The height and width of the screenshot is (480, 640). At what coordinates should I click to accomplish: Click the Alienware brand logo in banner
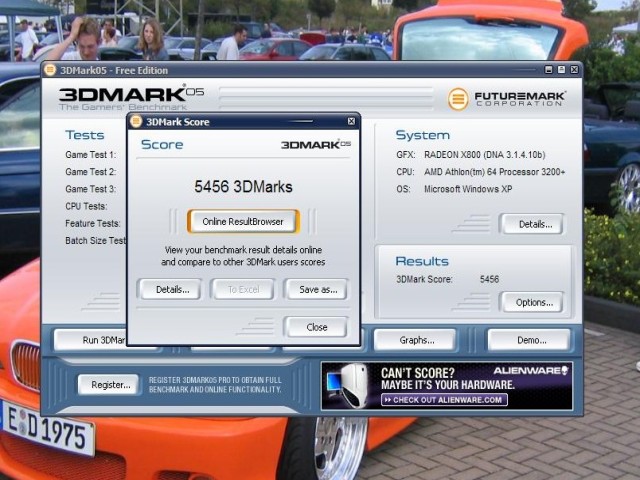(531, 371)
